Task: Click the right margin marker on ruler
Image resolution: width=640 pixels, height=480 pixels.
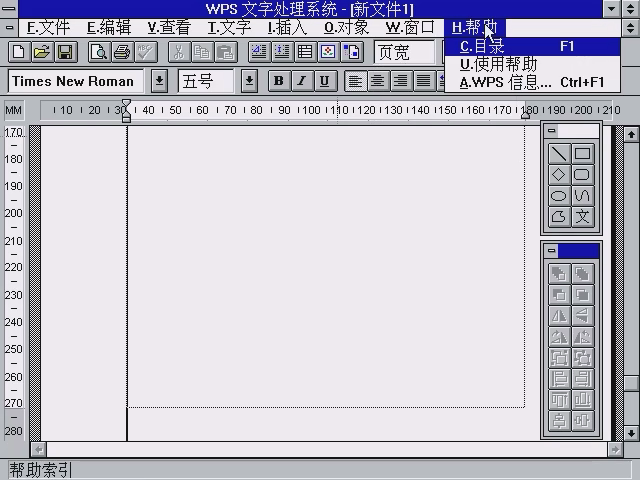Action: coord(525,116)
